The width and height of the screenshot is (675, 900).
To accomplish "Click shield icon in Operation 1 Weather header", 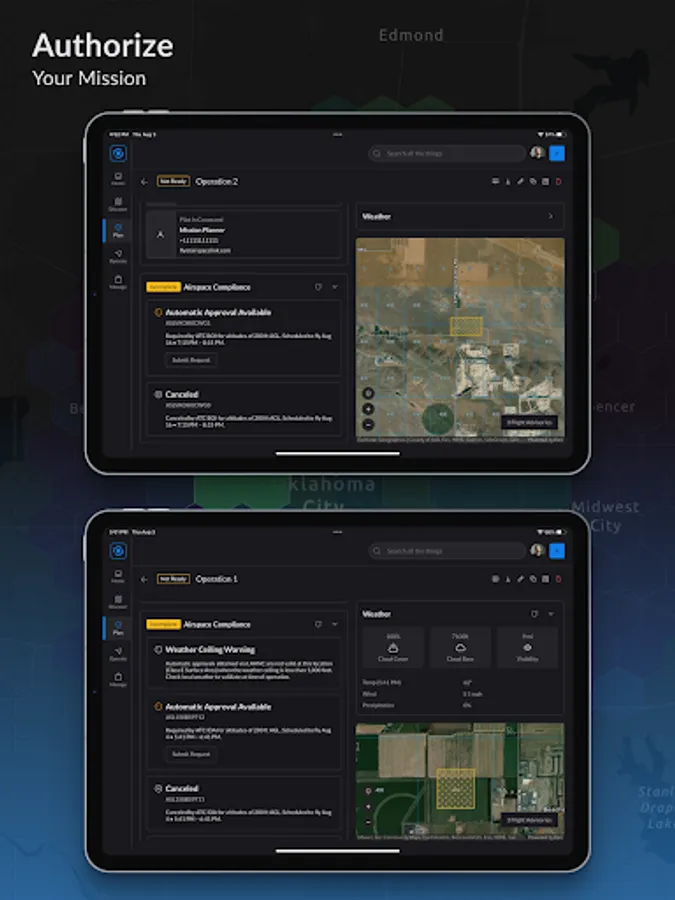I will coord(534,614).
